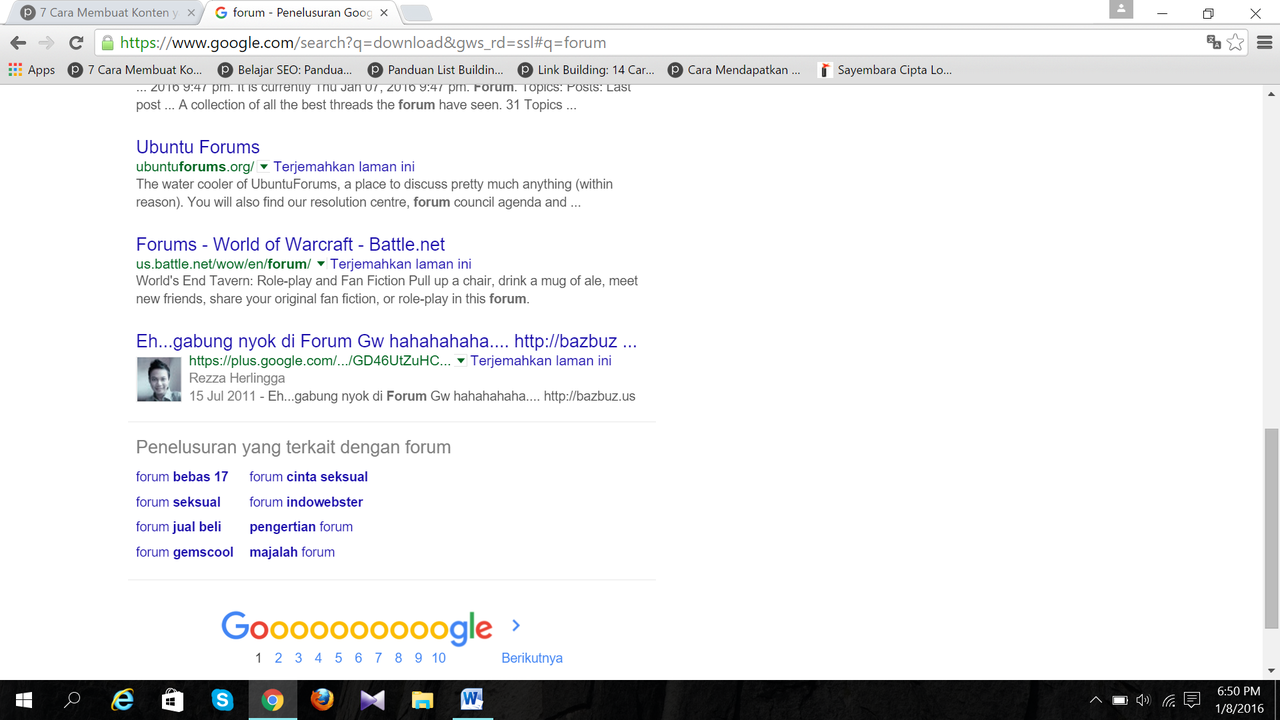
Task: Show hidden system tray icons
Action: (1096, 700)
